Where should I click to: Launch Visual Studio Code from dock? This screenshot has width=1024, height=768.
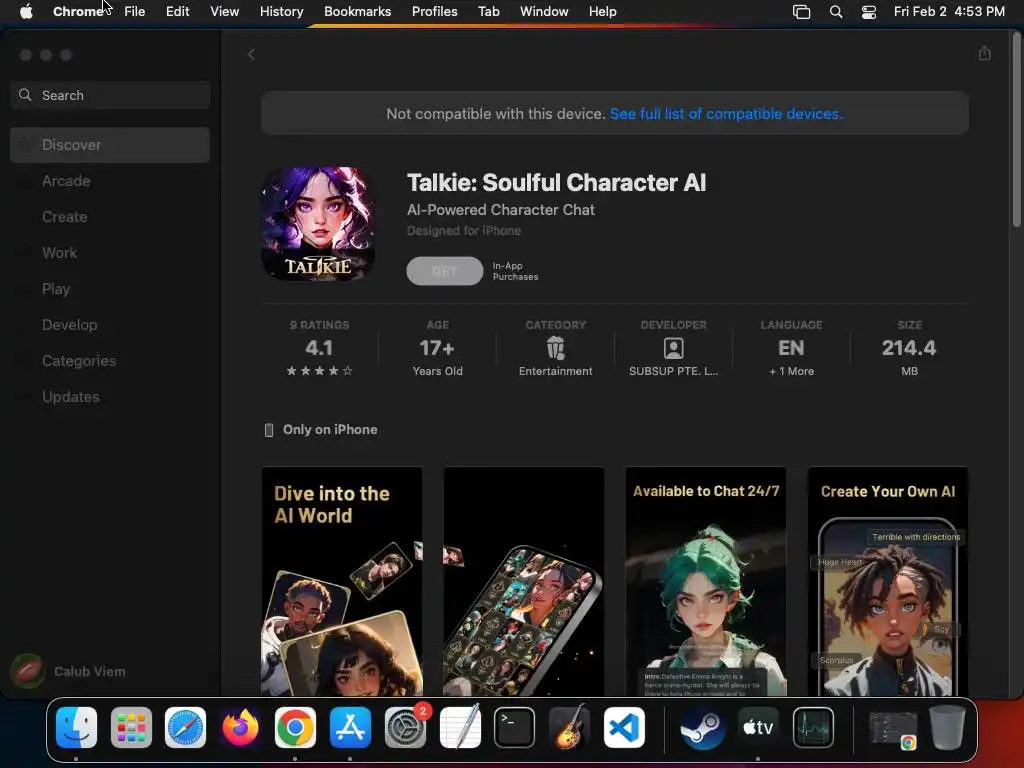(624, 727)
